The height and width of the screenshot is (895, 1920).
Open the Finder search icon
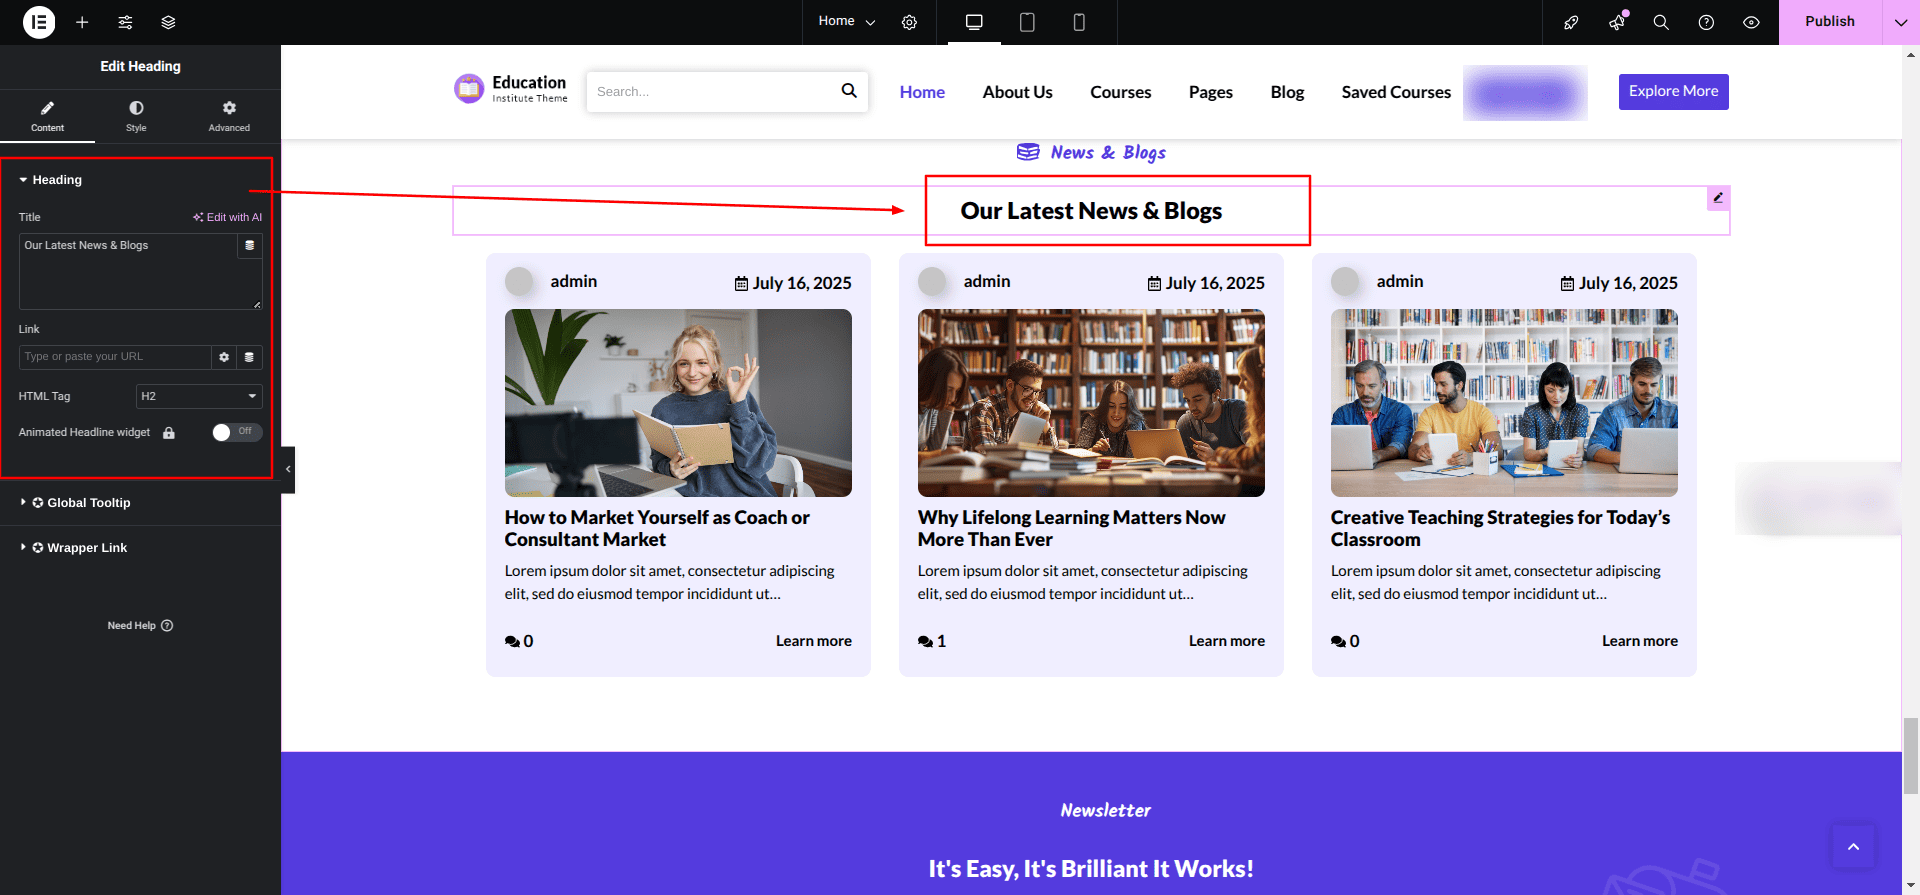click(x=1661, y=22)
